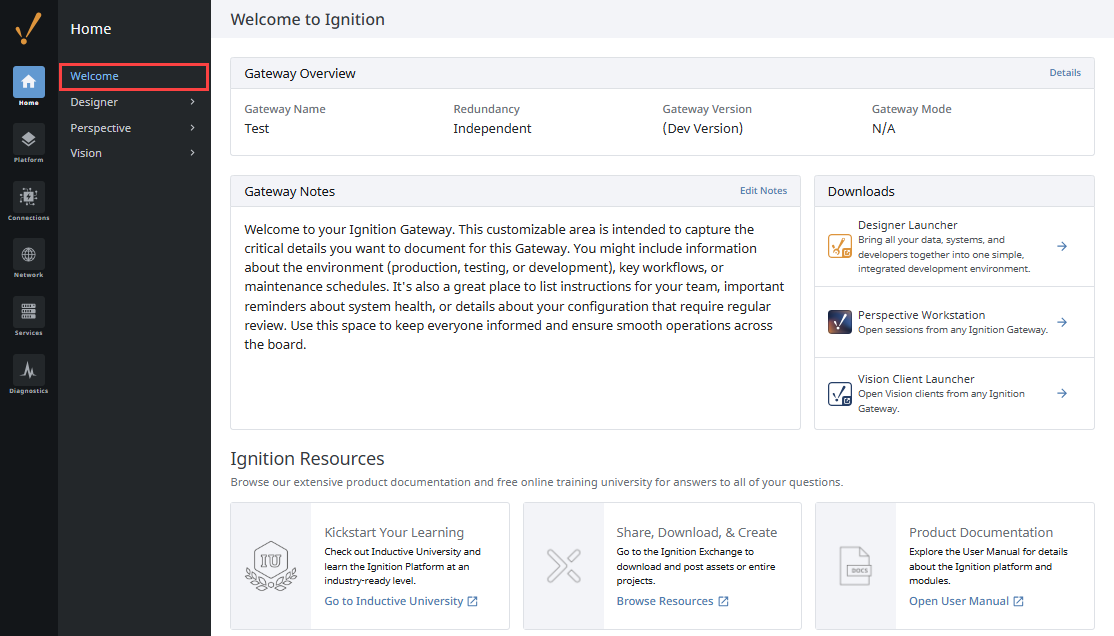The height and width of the screenshot is (636, 1114).
Task: Follow the Browse Resources link
Action: click(665, 601)
